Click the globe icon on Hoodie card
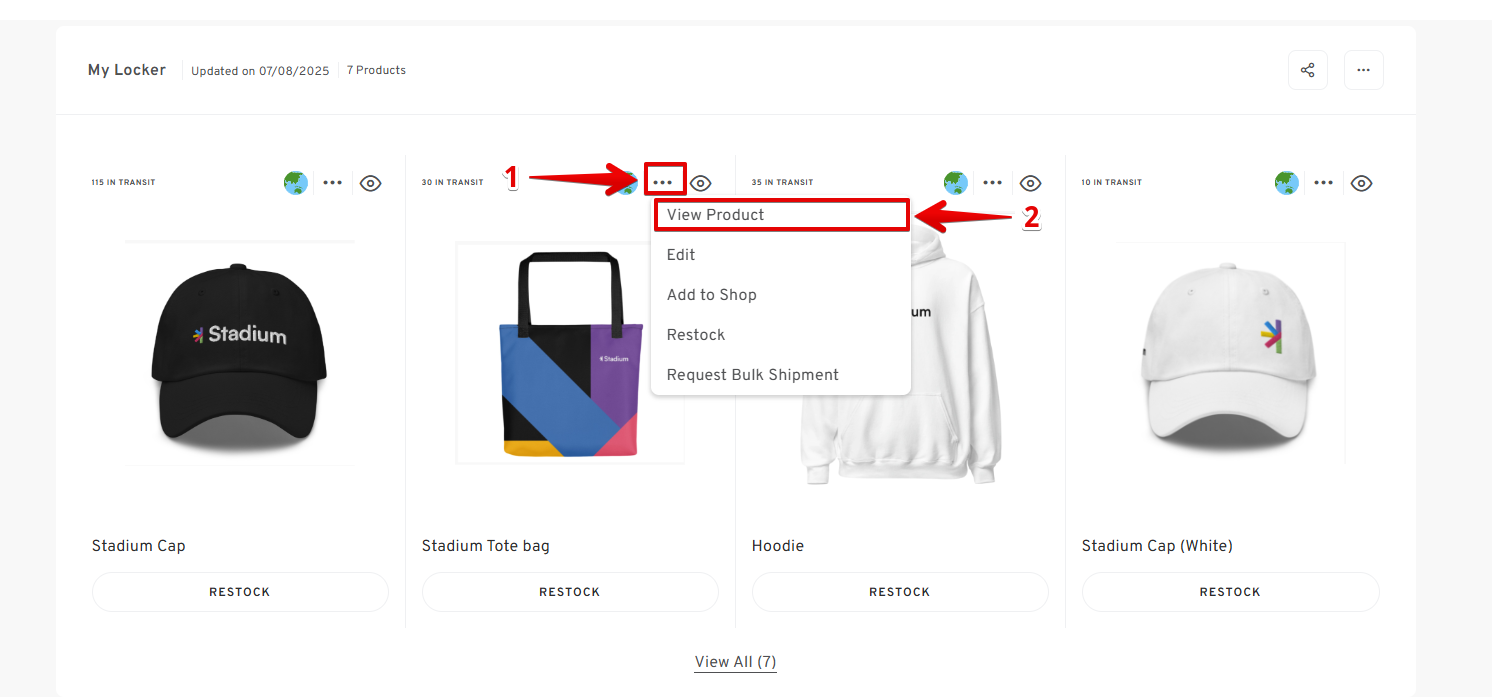1492x697 pixels. click(956, 183)
